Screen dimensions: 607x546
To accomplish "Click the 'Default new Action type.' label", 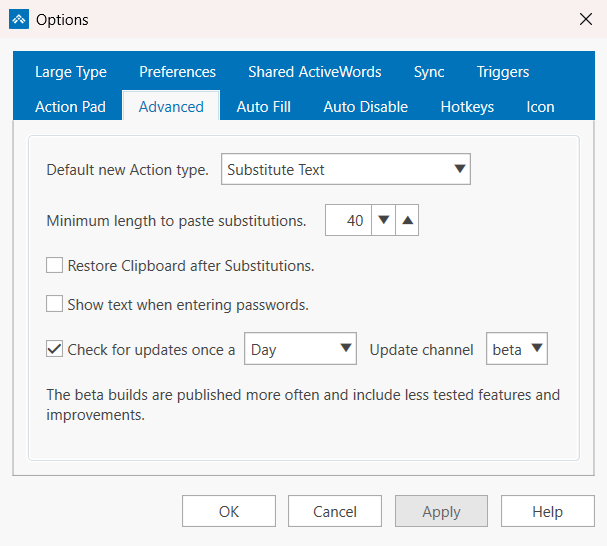I will 127,170.
